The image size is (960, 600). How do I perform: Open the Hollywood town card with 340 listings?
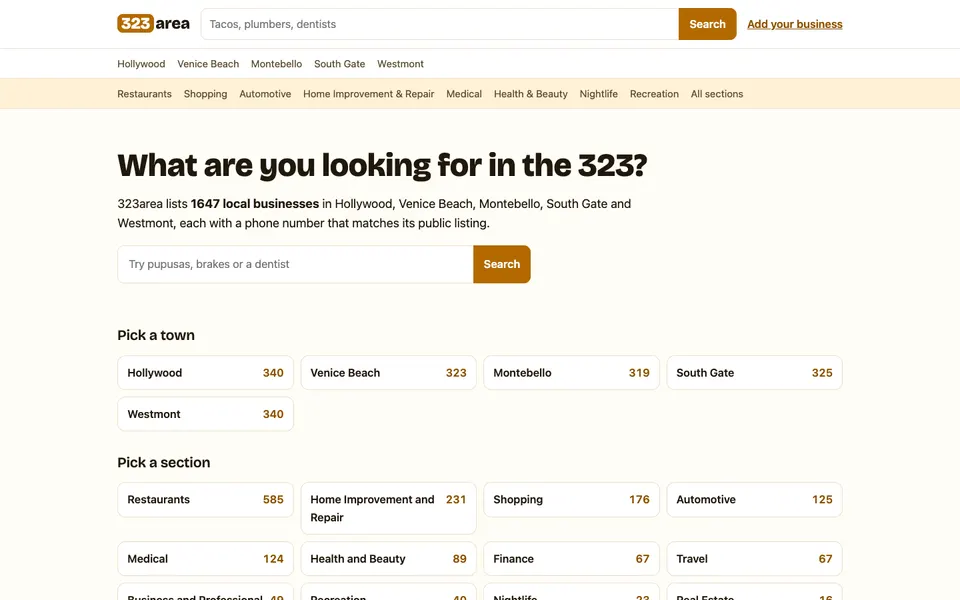click(206, 373)
